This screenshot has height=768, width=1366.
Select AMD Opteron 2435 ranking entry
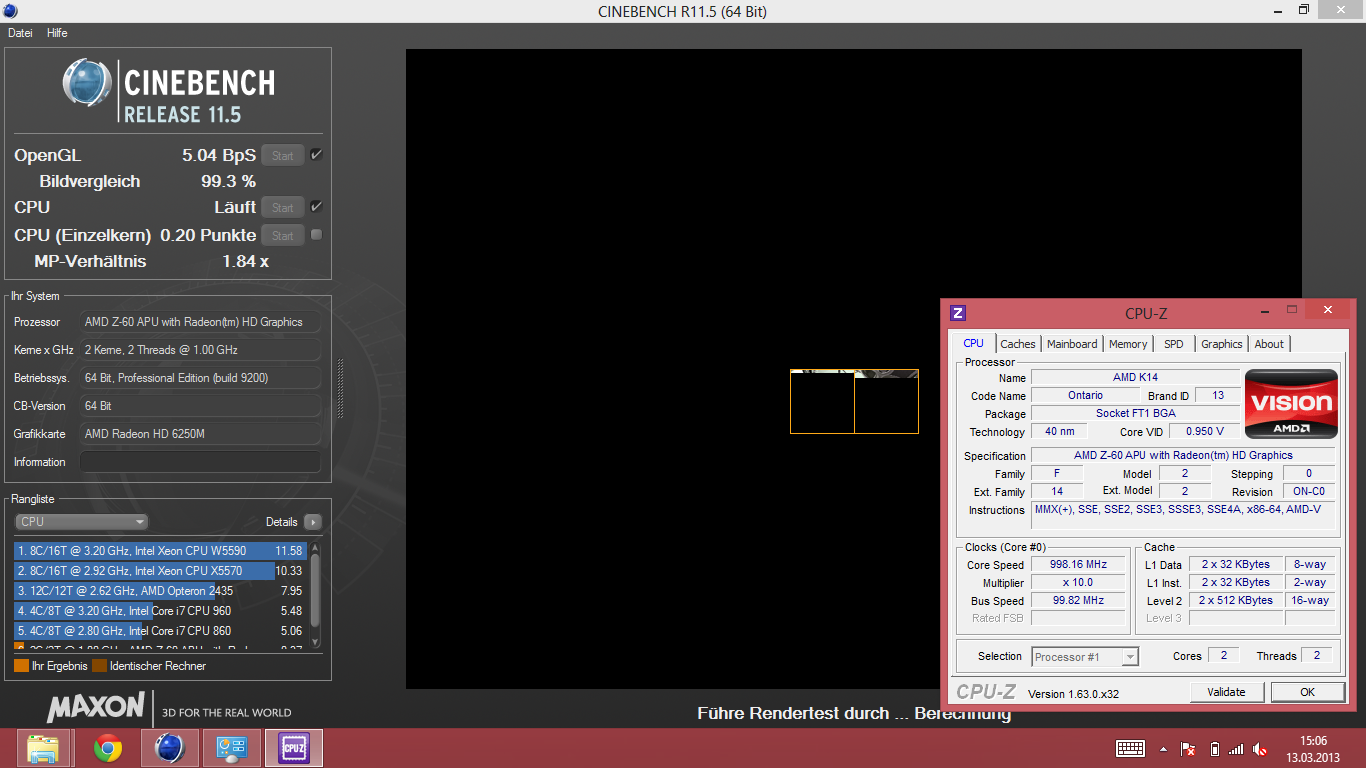click(159, 591)
